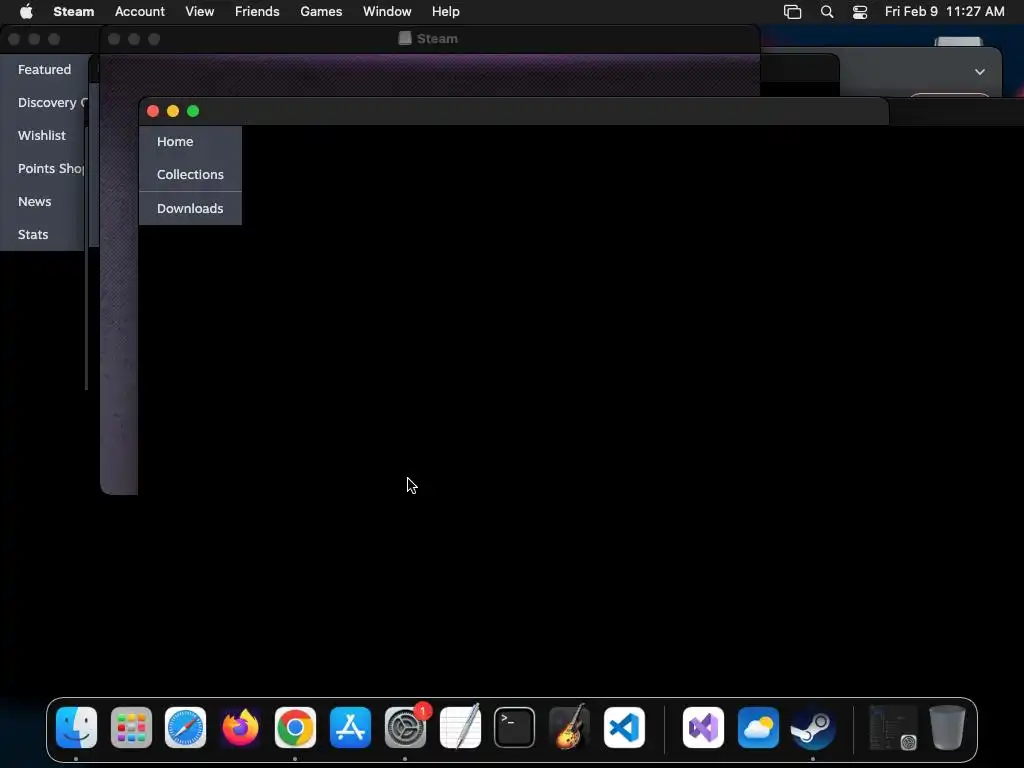The width and height of the screenshot is (1024, 768).
Task: Select Home in the library dropdown
Action: click(190, 142)
